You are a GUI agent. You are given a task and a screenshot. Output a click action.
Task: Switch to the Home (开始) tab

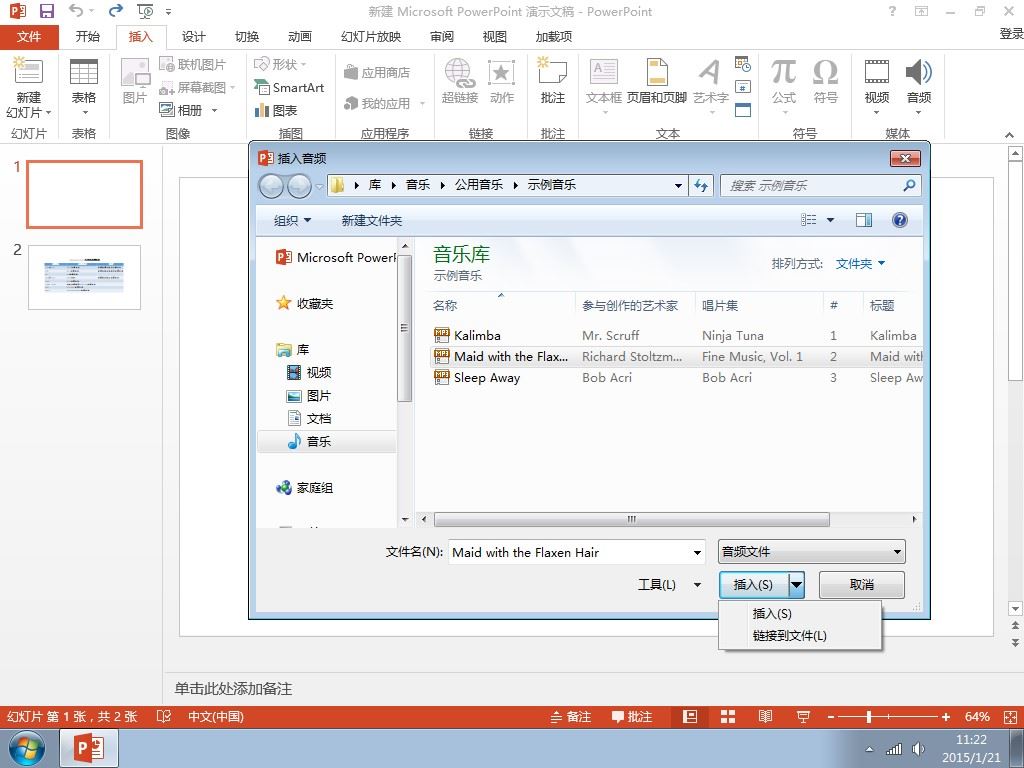[87, 37]
